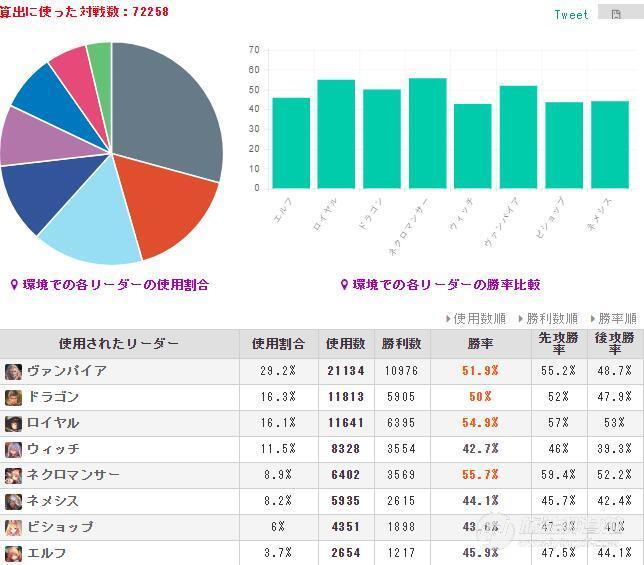Image resolution: width=644 pixels, height=565 pixels.
Task: Sort table by 使用数順
Action: point(476,318)
